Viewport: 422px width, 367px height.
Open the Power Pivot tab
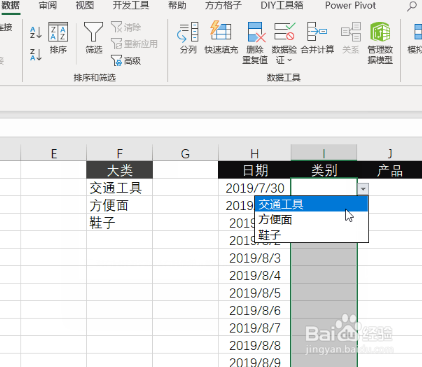[350, 6]
